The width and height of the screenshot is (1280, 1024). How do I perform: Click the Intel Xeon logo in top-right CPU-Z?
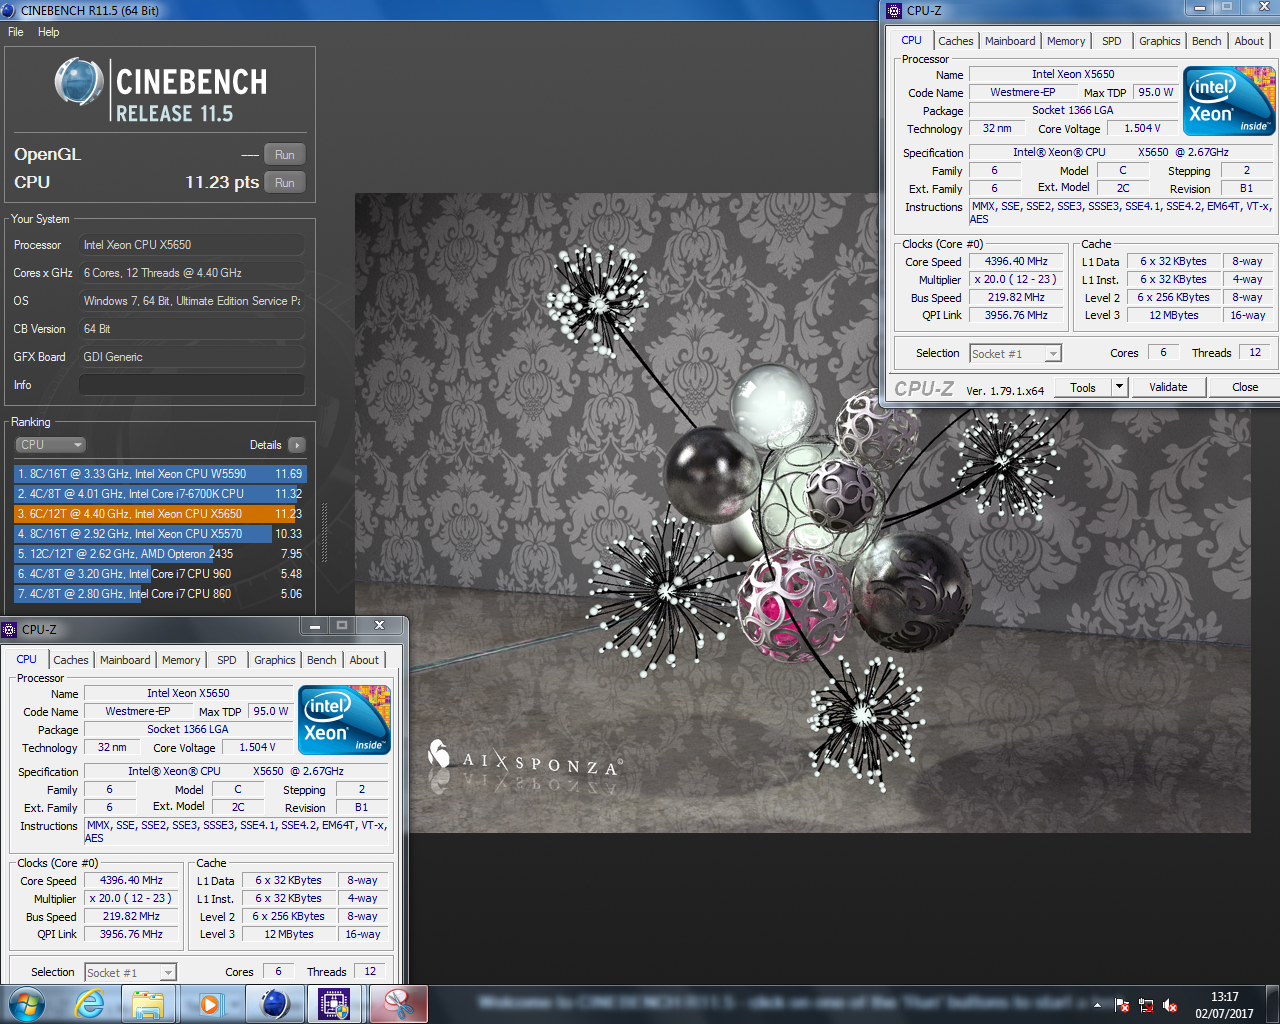[x=1229, y=101]
